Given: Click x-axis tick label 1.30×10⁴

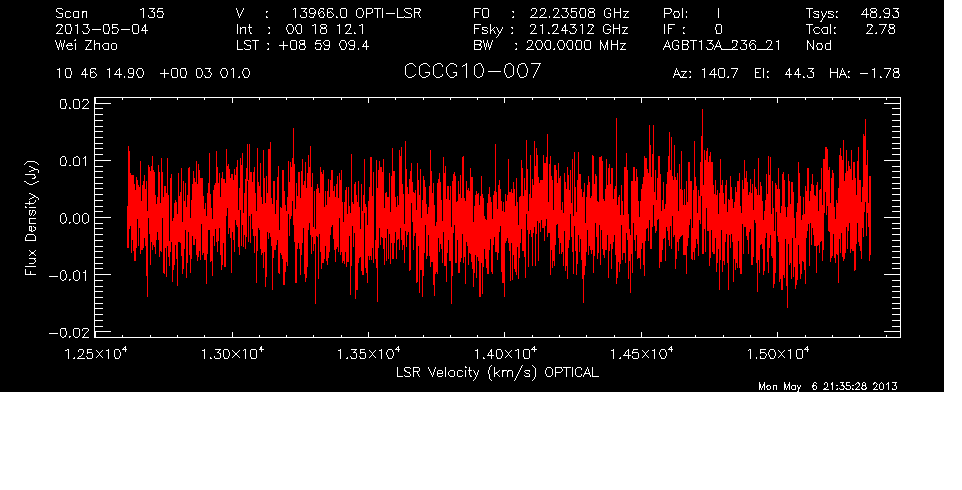Looking at the screenshot, I should pyautogui.click(x=232, y=354).
